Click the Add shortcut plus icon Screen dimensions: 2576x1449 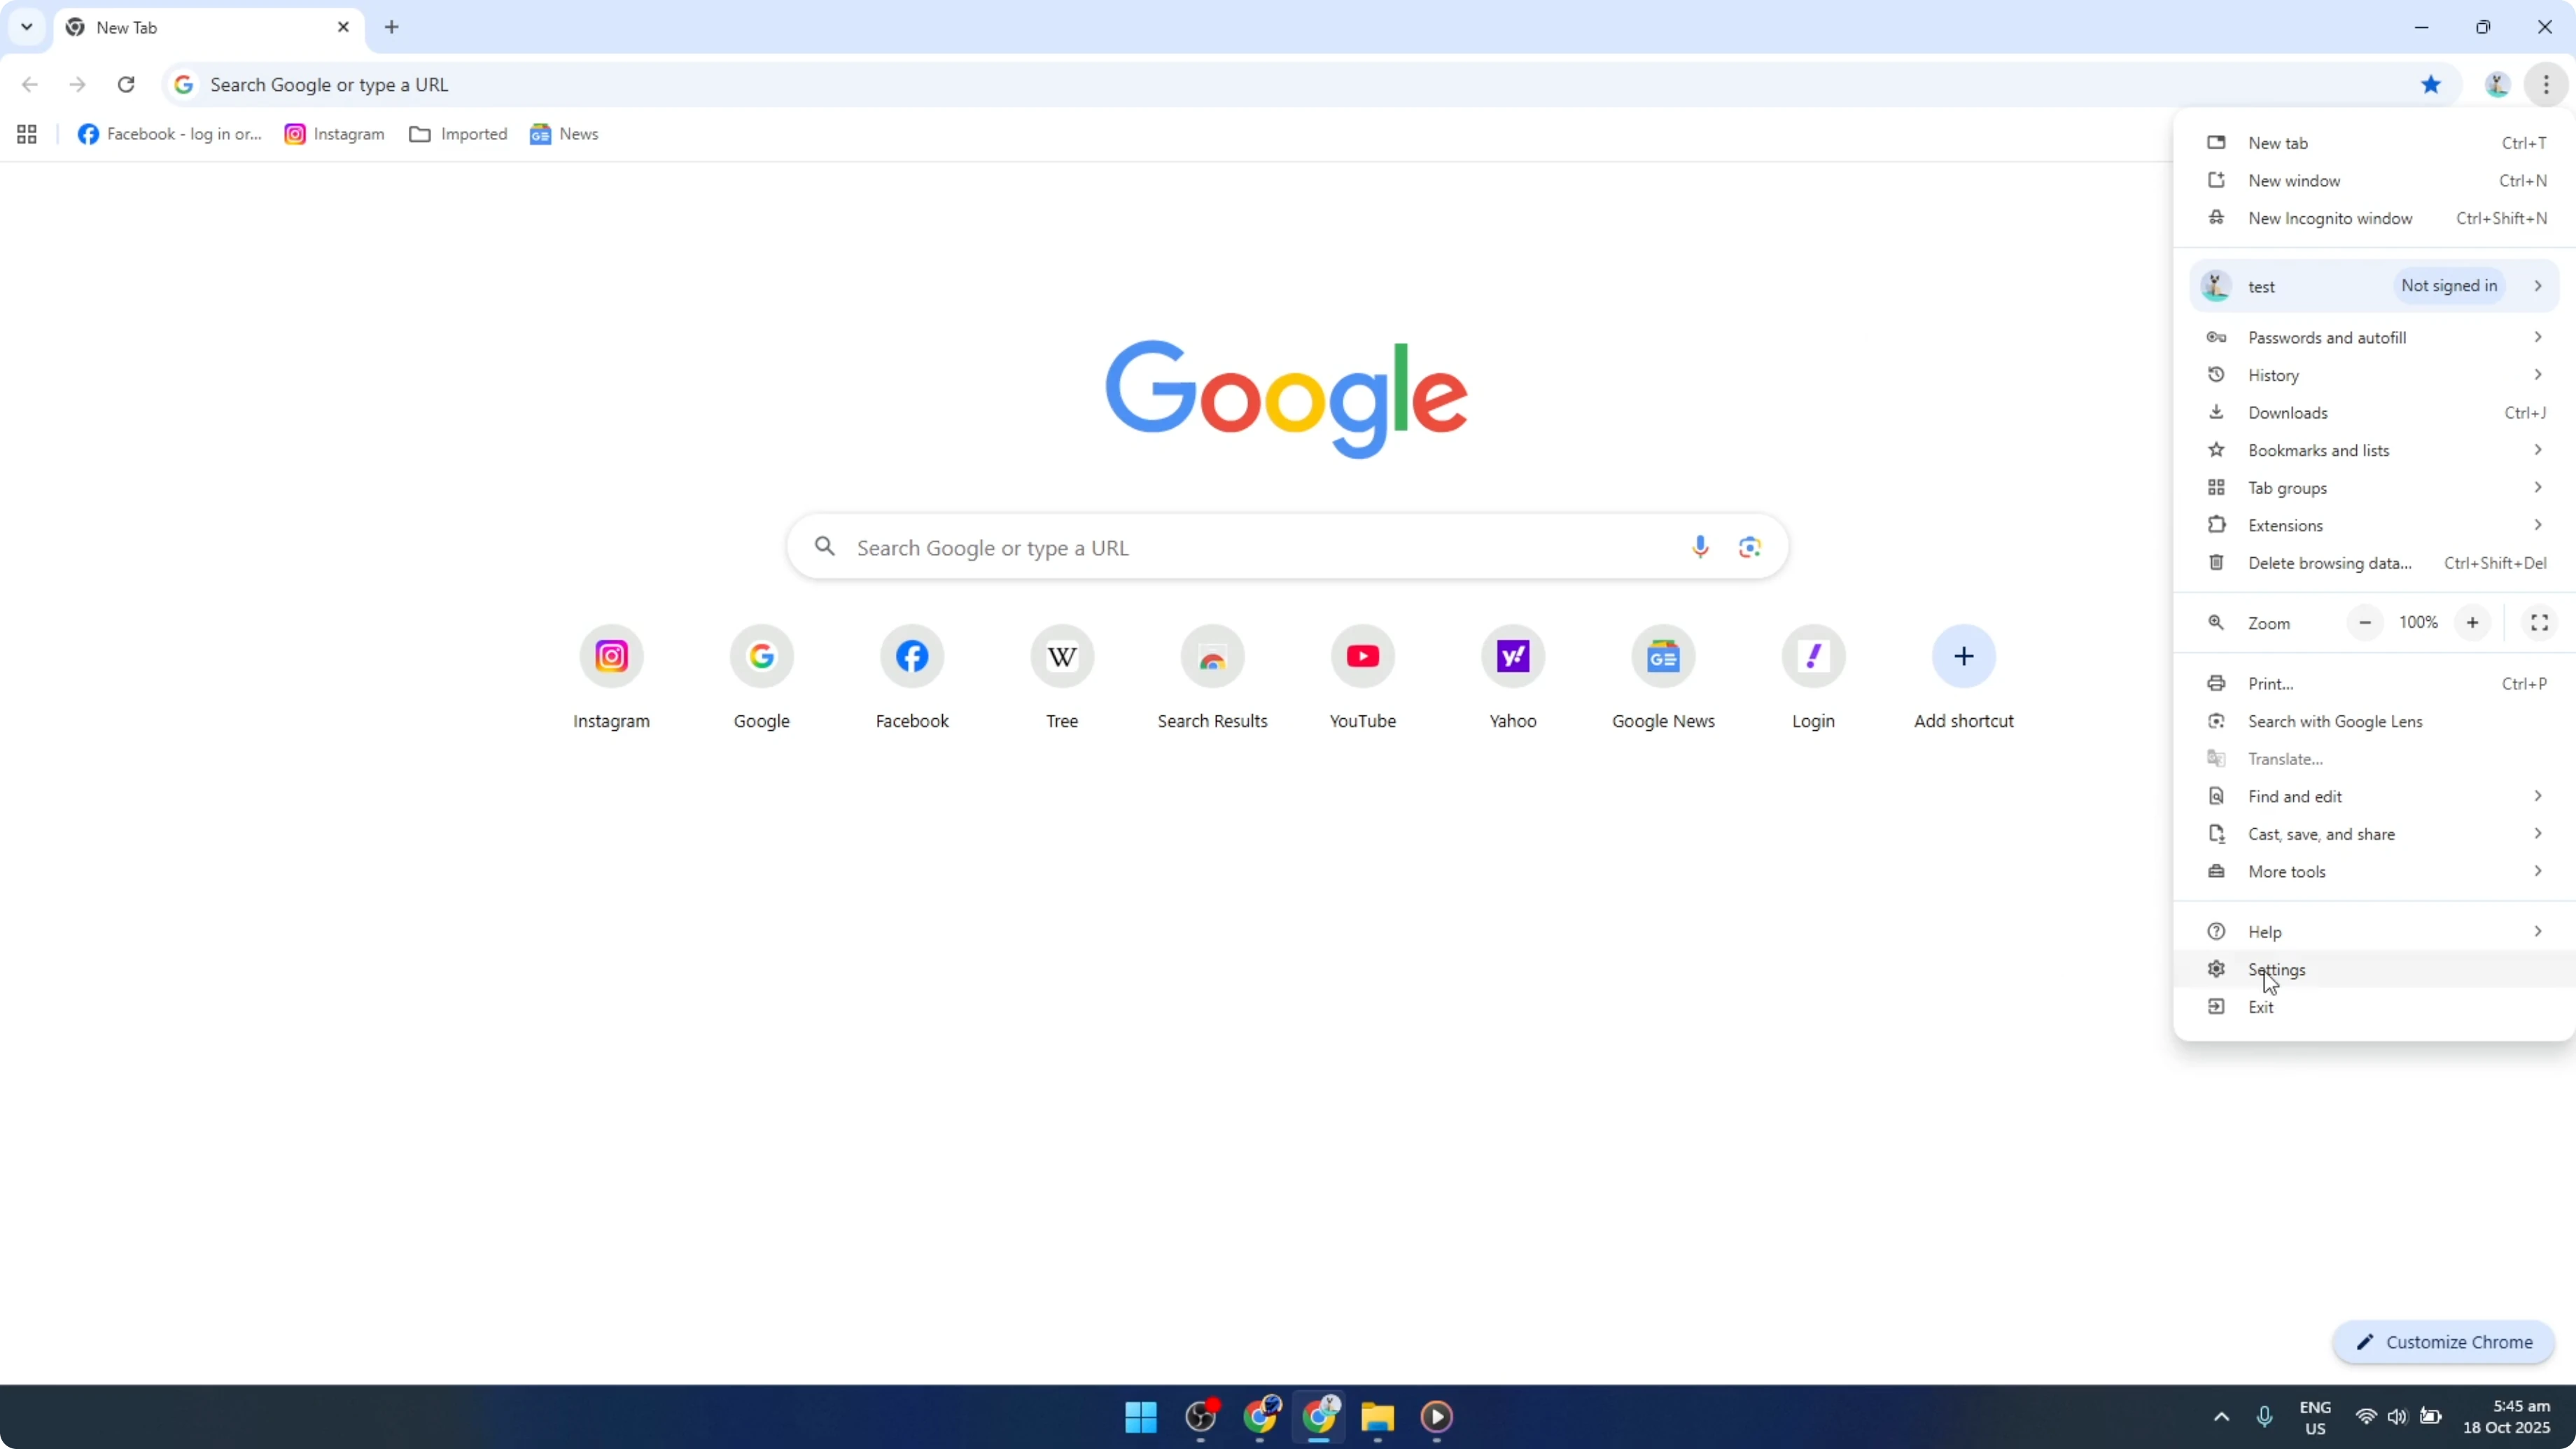click(1962, 656)
